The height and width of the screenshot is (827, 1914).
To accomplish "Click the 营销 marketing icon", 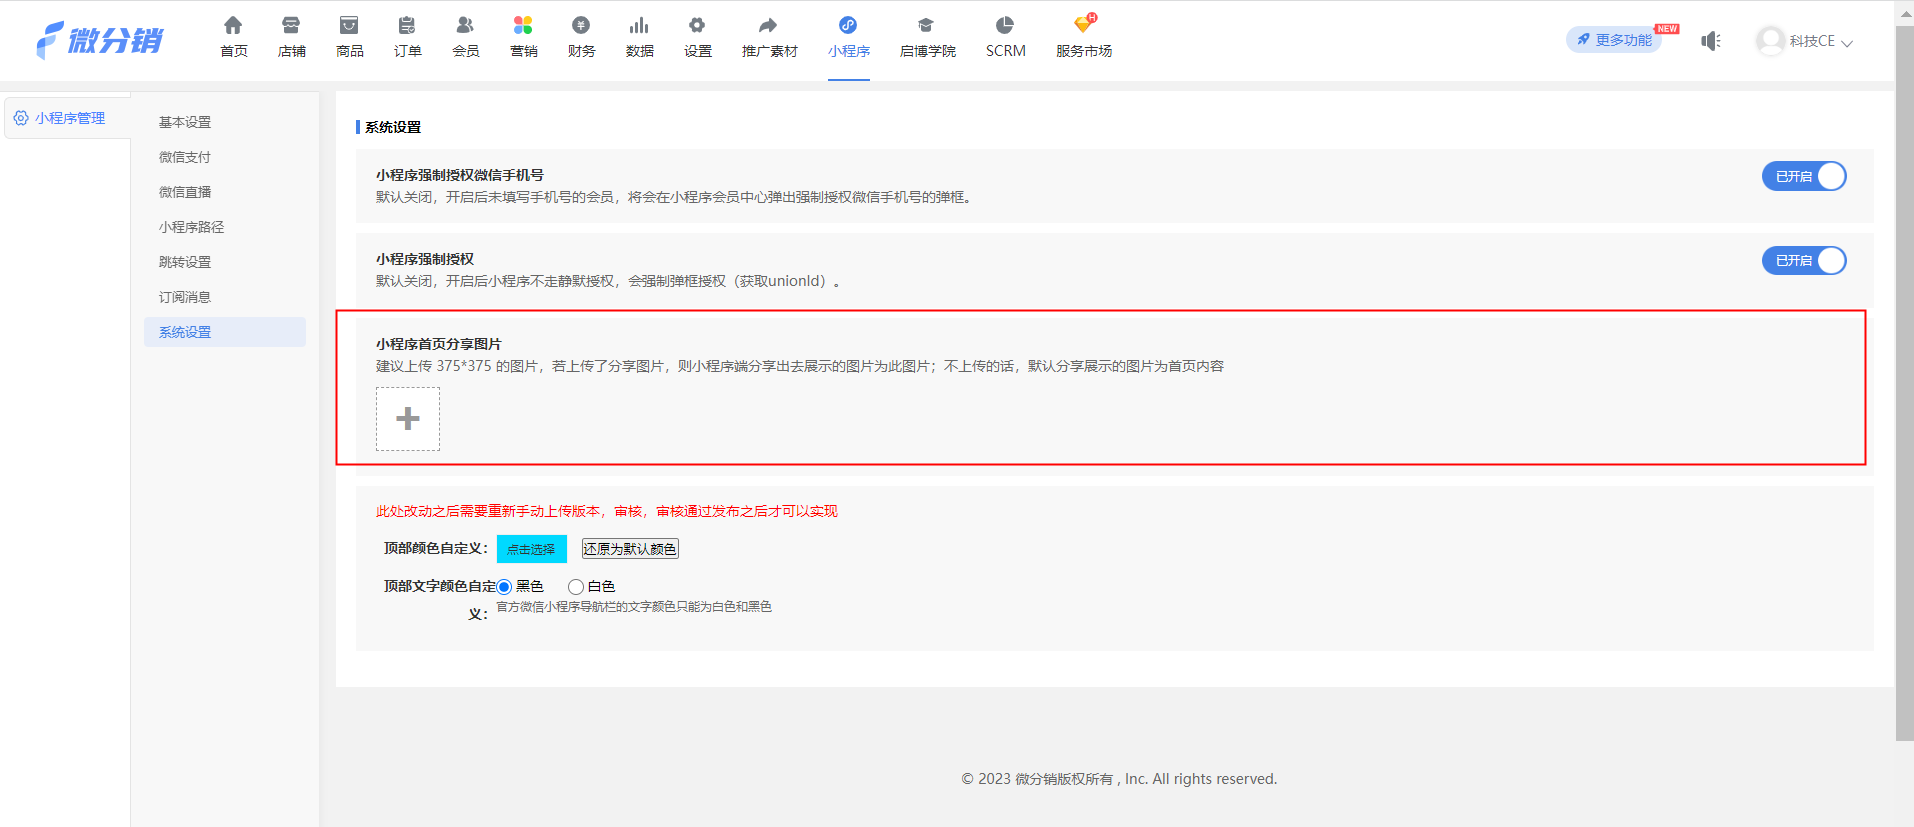I will click(x=523, y=26).
